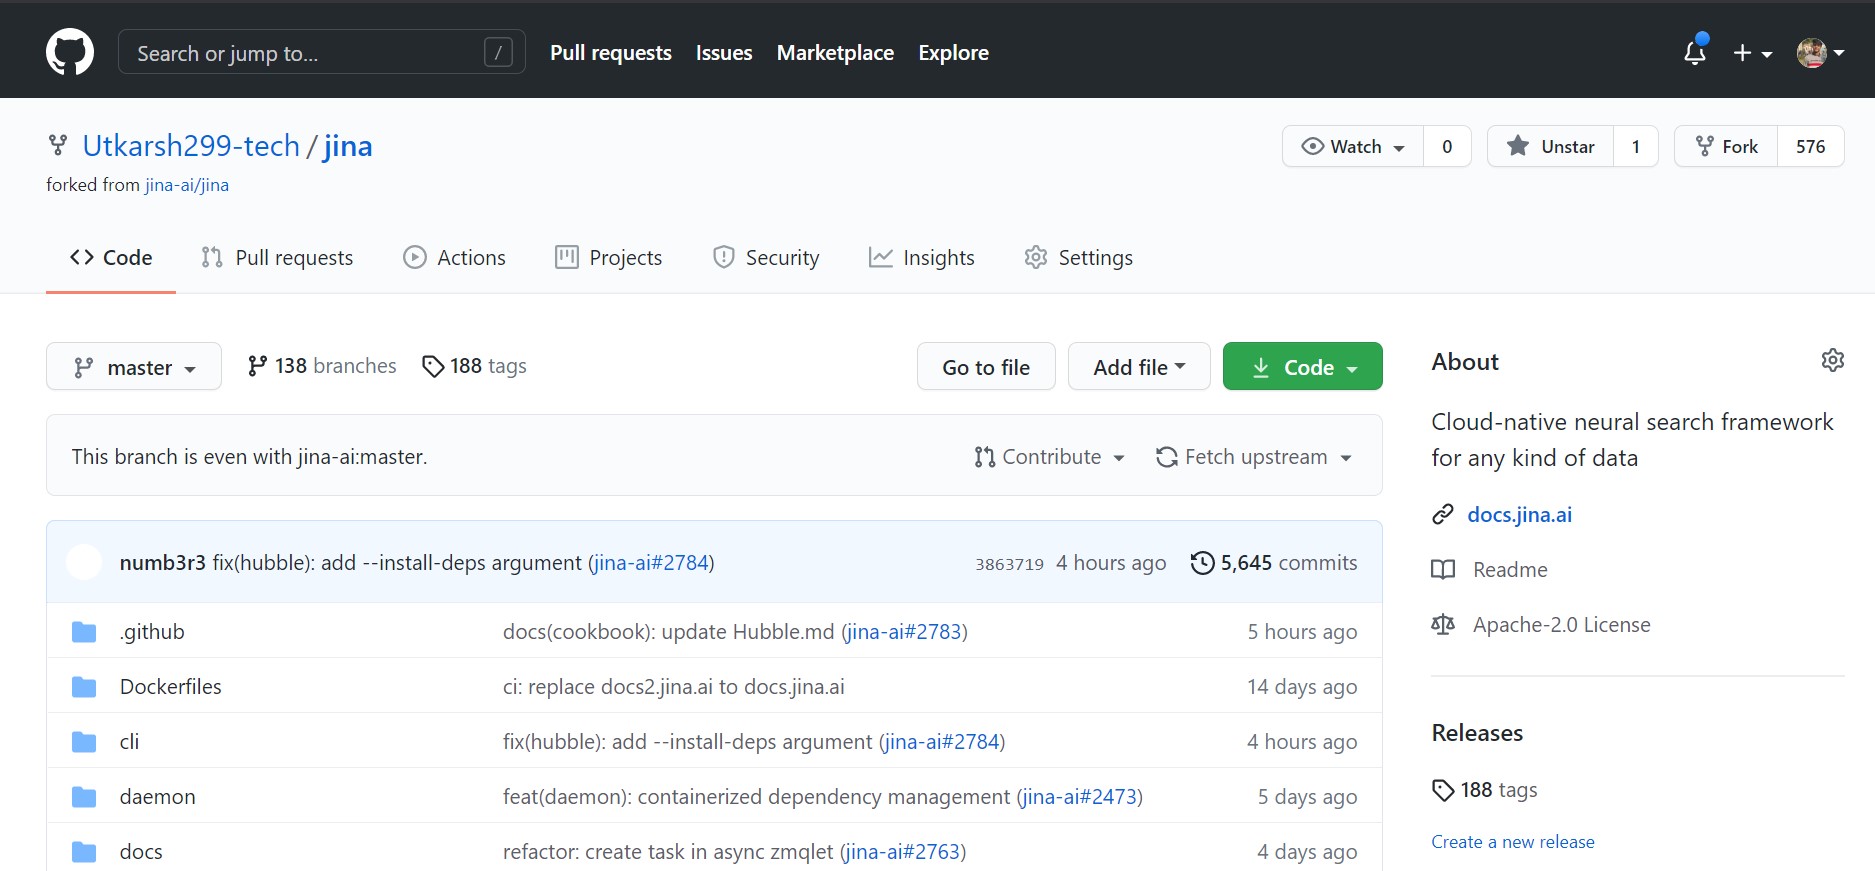Open the jina repository name link

[348, 146]
